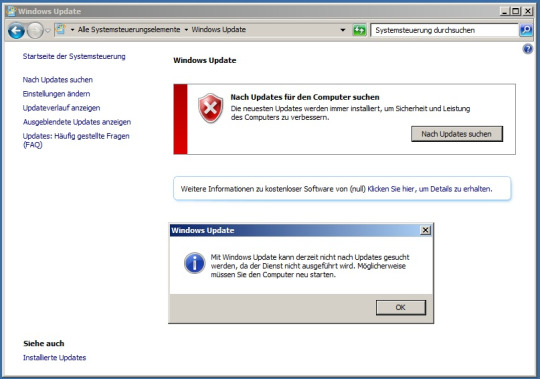Click the magnifier search icon

(x=526, y=30)
